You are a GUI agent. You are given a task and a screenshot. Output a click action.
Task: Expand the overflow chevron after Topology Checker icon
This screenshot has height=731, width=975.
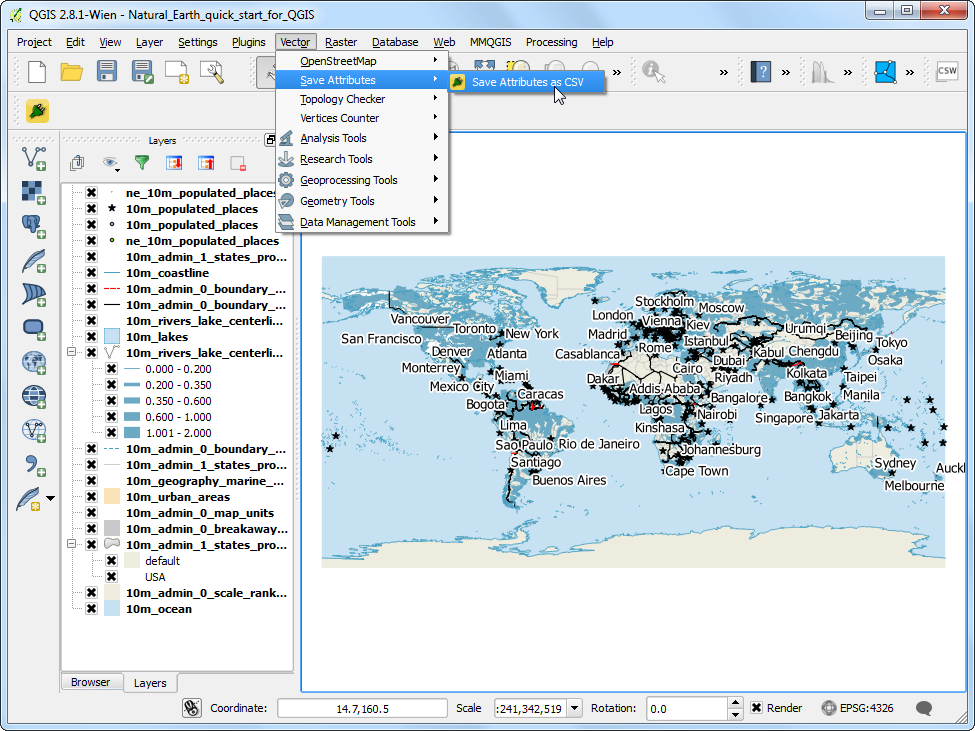click(910, 72)
